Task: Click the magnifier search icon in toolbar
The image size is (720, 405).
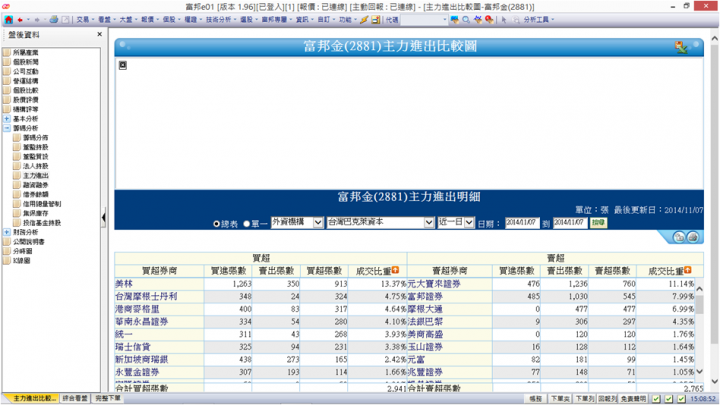Action: 466,20
